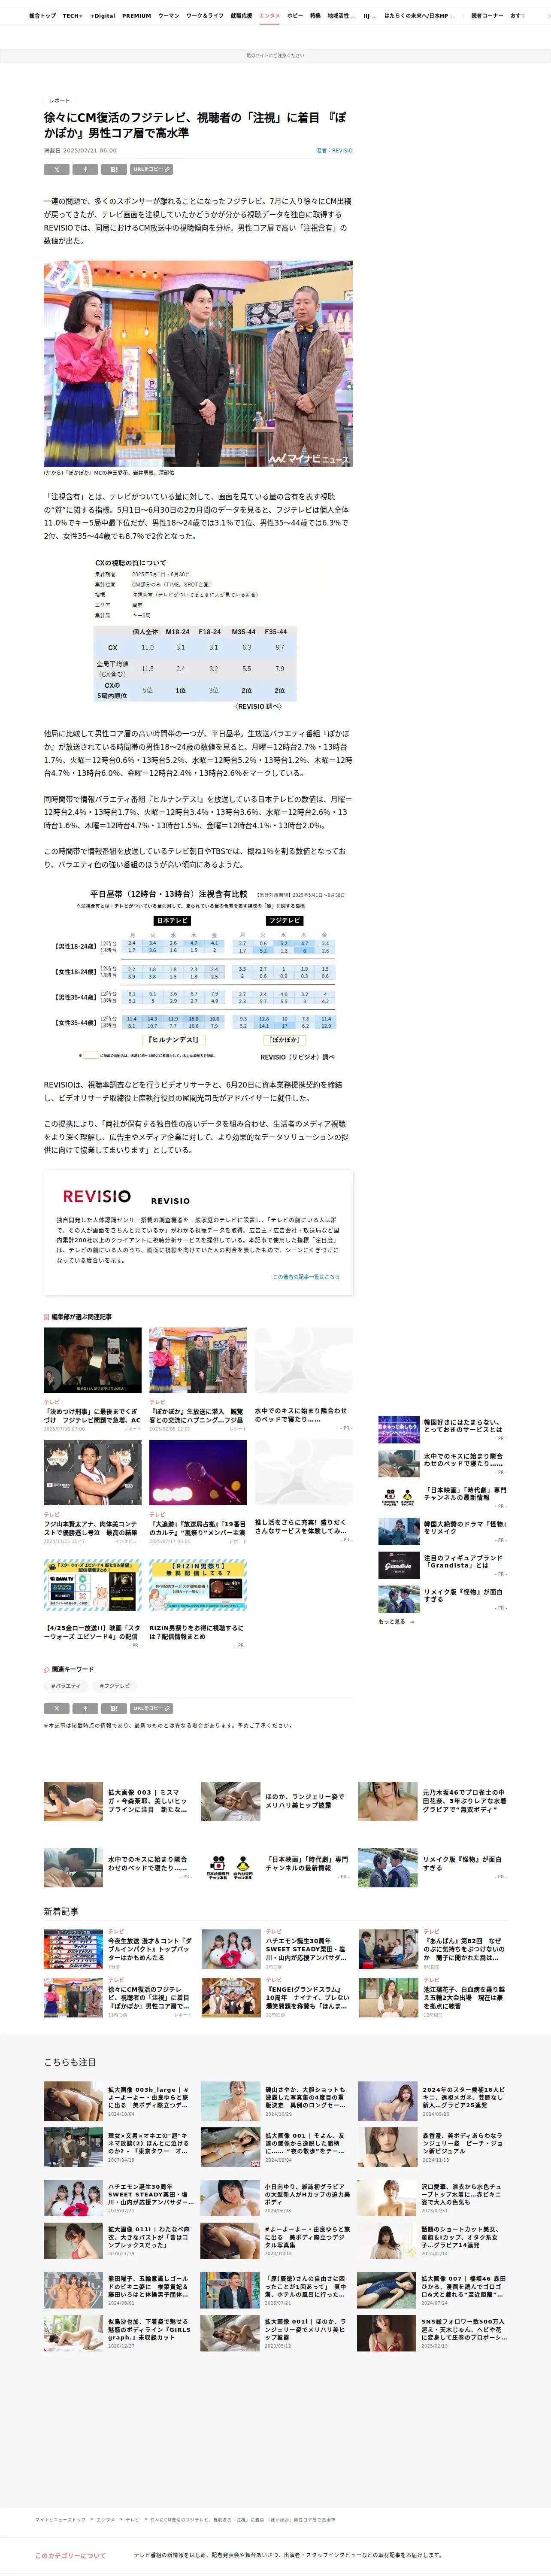The height and width of the screenshot is (2576, 551).
Task: Click #バラエティ keyword tag
Action: point(66,1686)
